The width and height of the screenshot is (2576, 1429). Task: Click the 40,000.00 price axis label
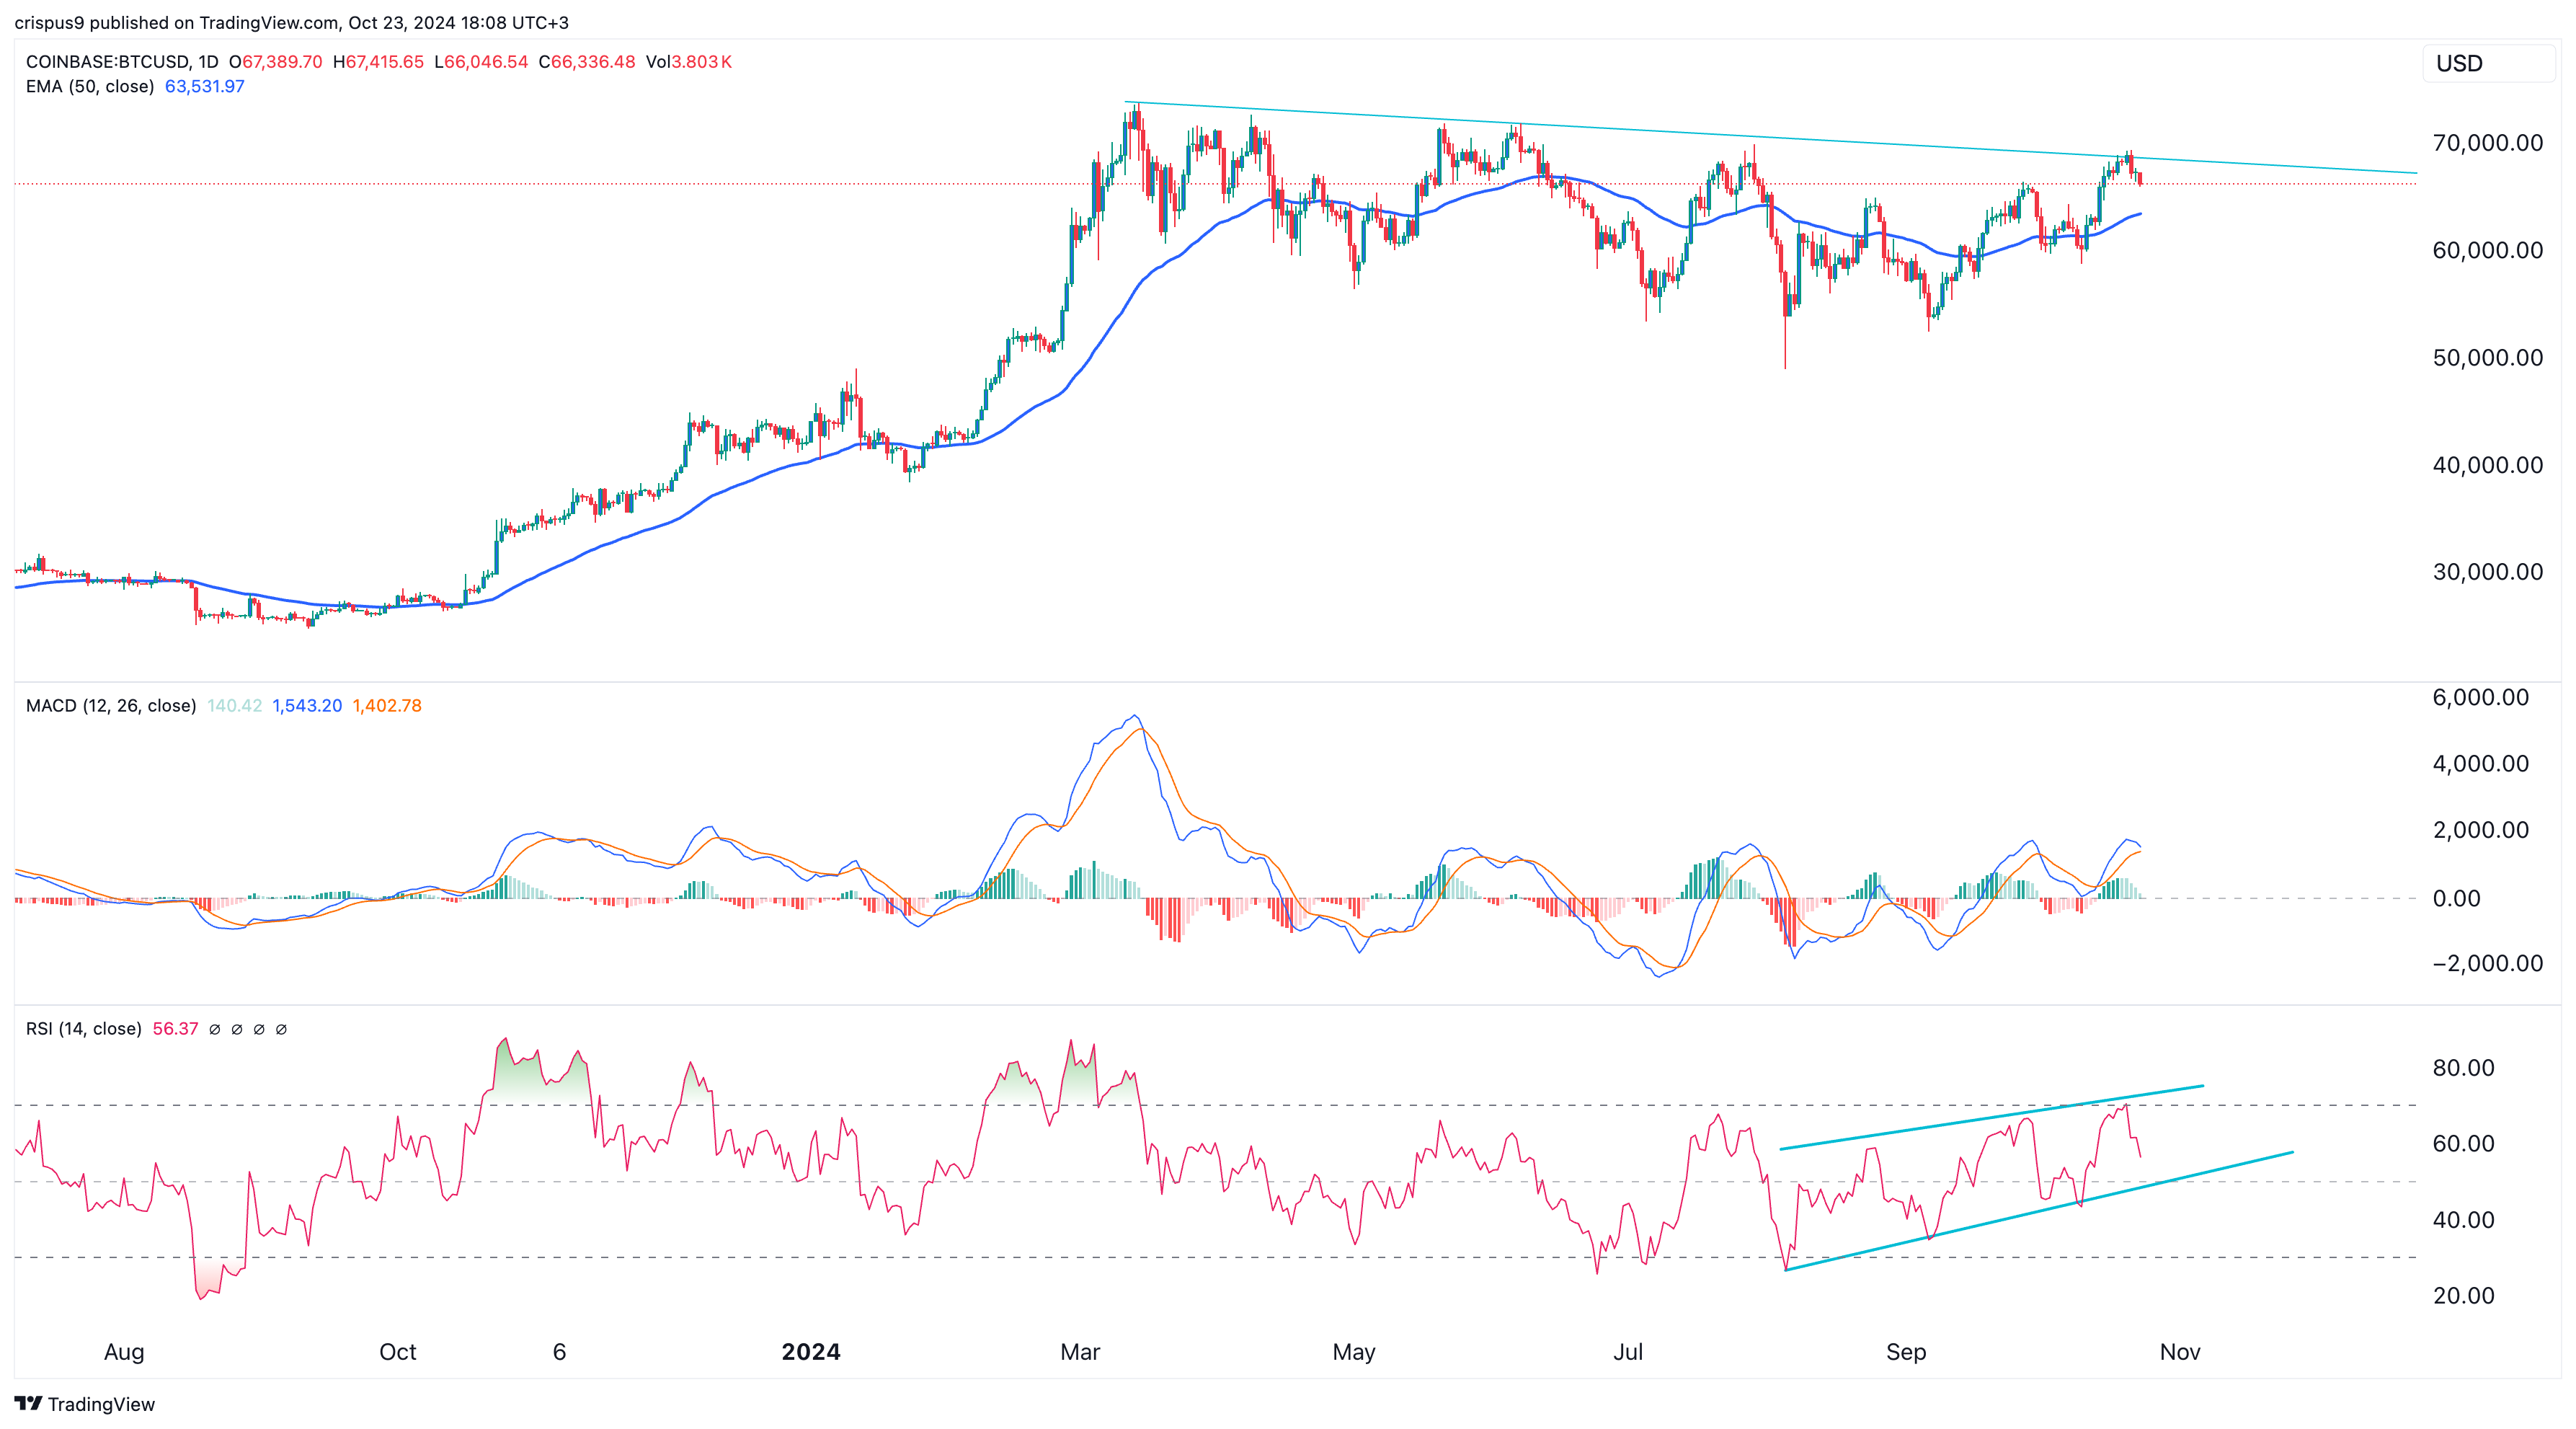pos(2488,465)
